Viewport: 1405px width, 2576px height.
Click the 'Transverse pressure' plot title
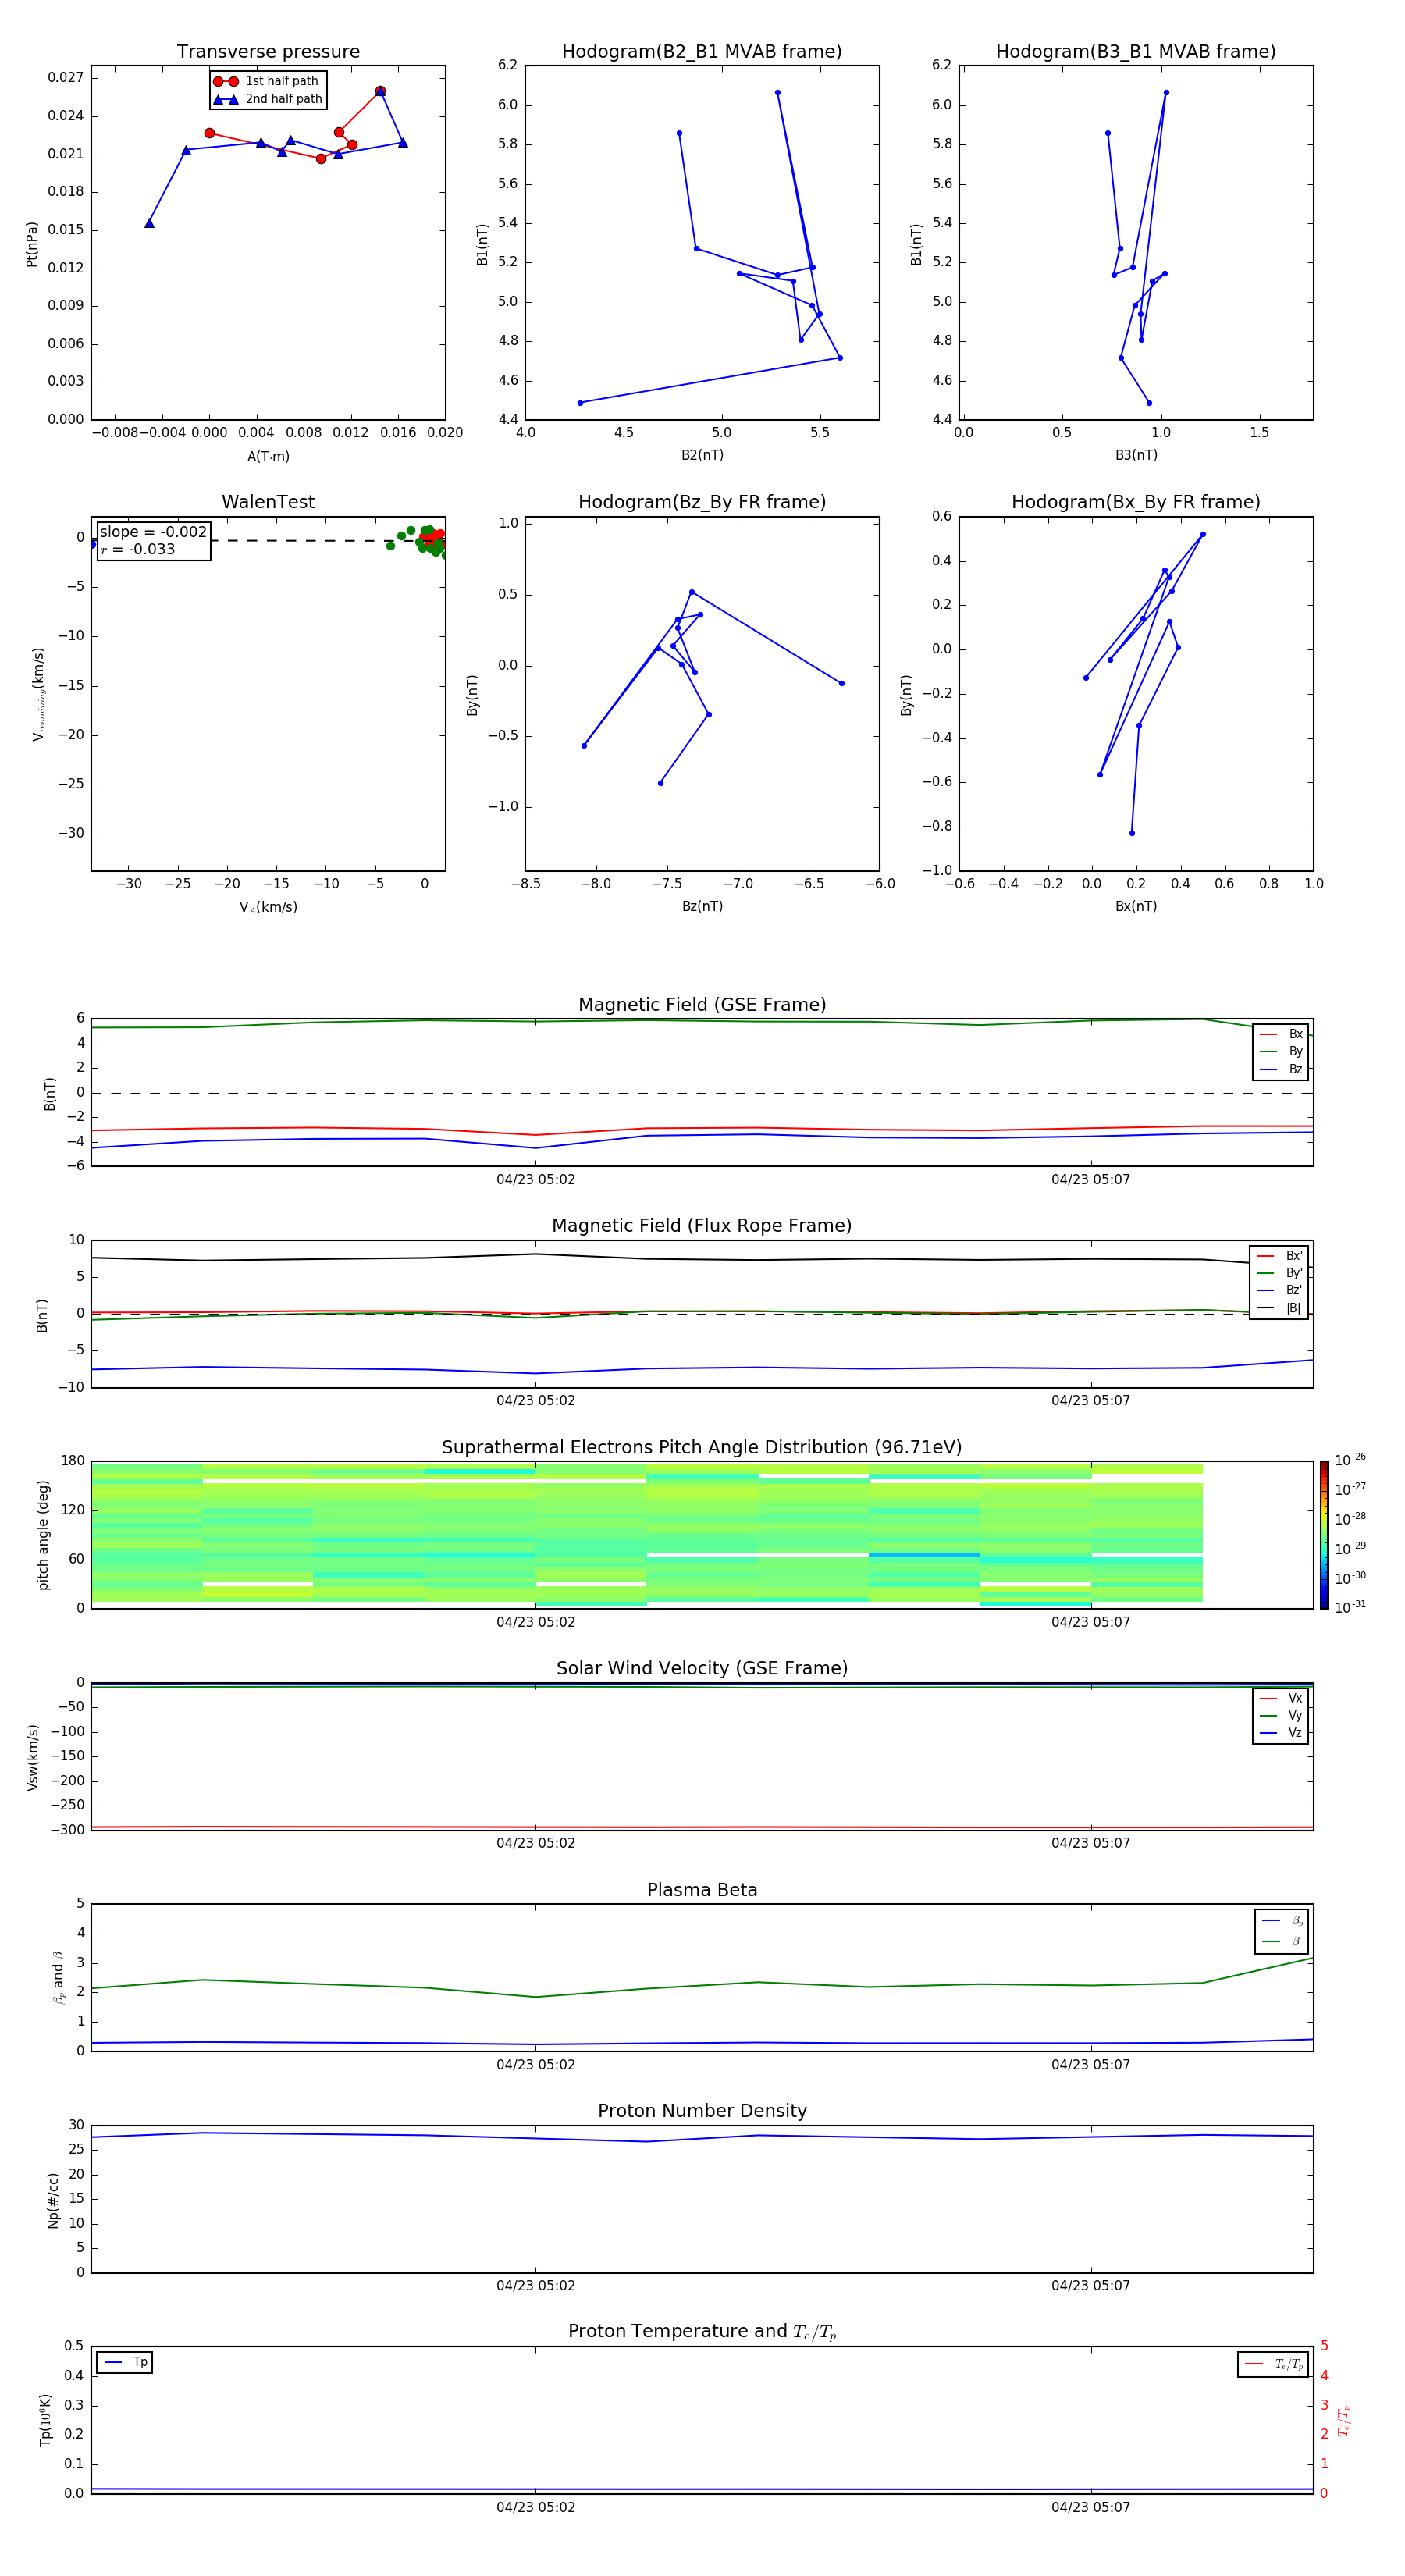coord(268,52)
